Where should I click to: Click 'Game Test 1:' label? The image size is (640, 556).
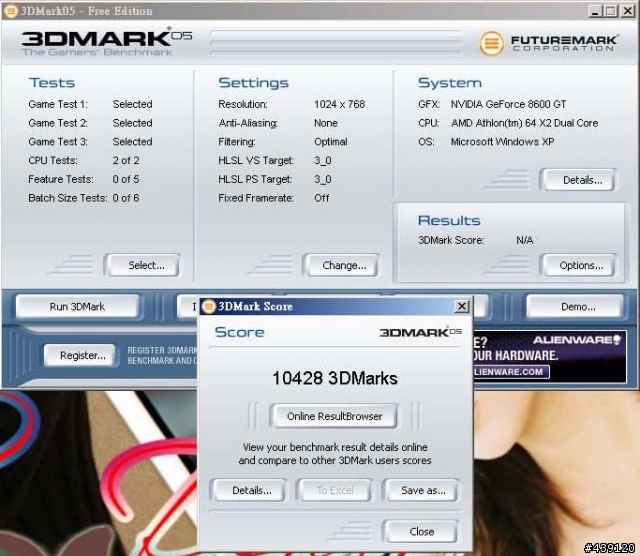58,104
